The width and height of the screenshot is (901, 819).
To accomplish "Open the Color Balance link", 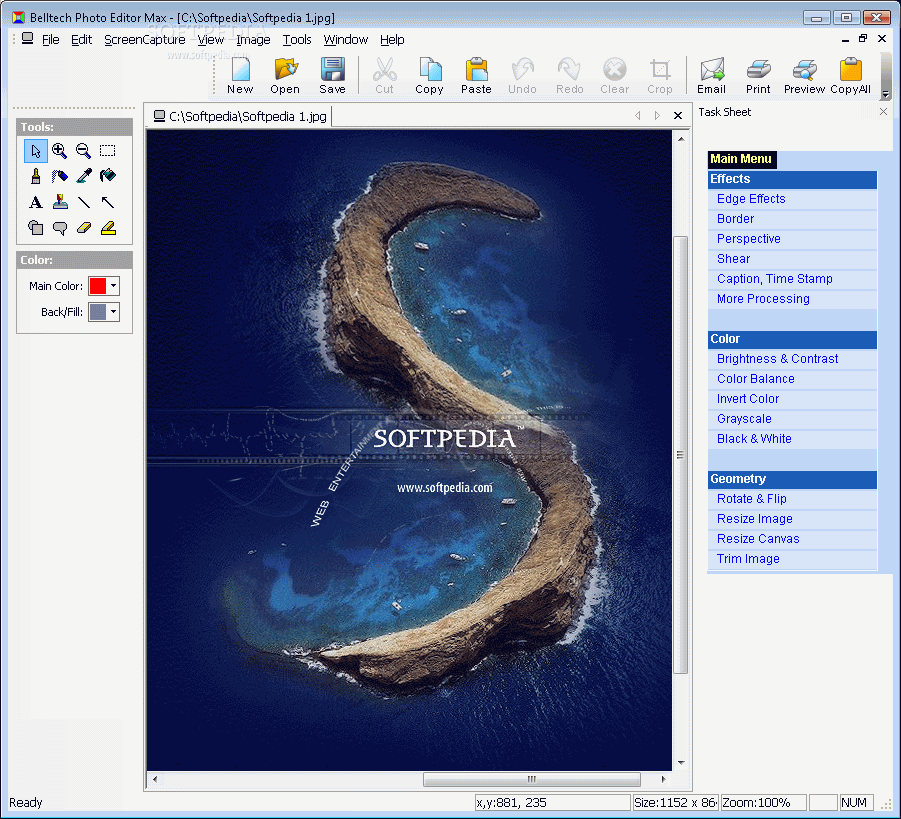I will 756,379.
